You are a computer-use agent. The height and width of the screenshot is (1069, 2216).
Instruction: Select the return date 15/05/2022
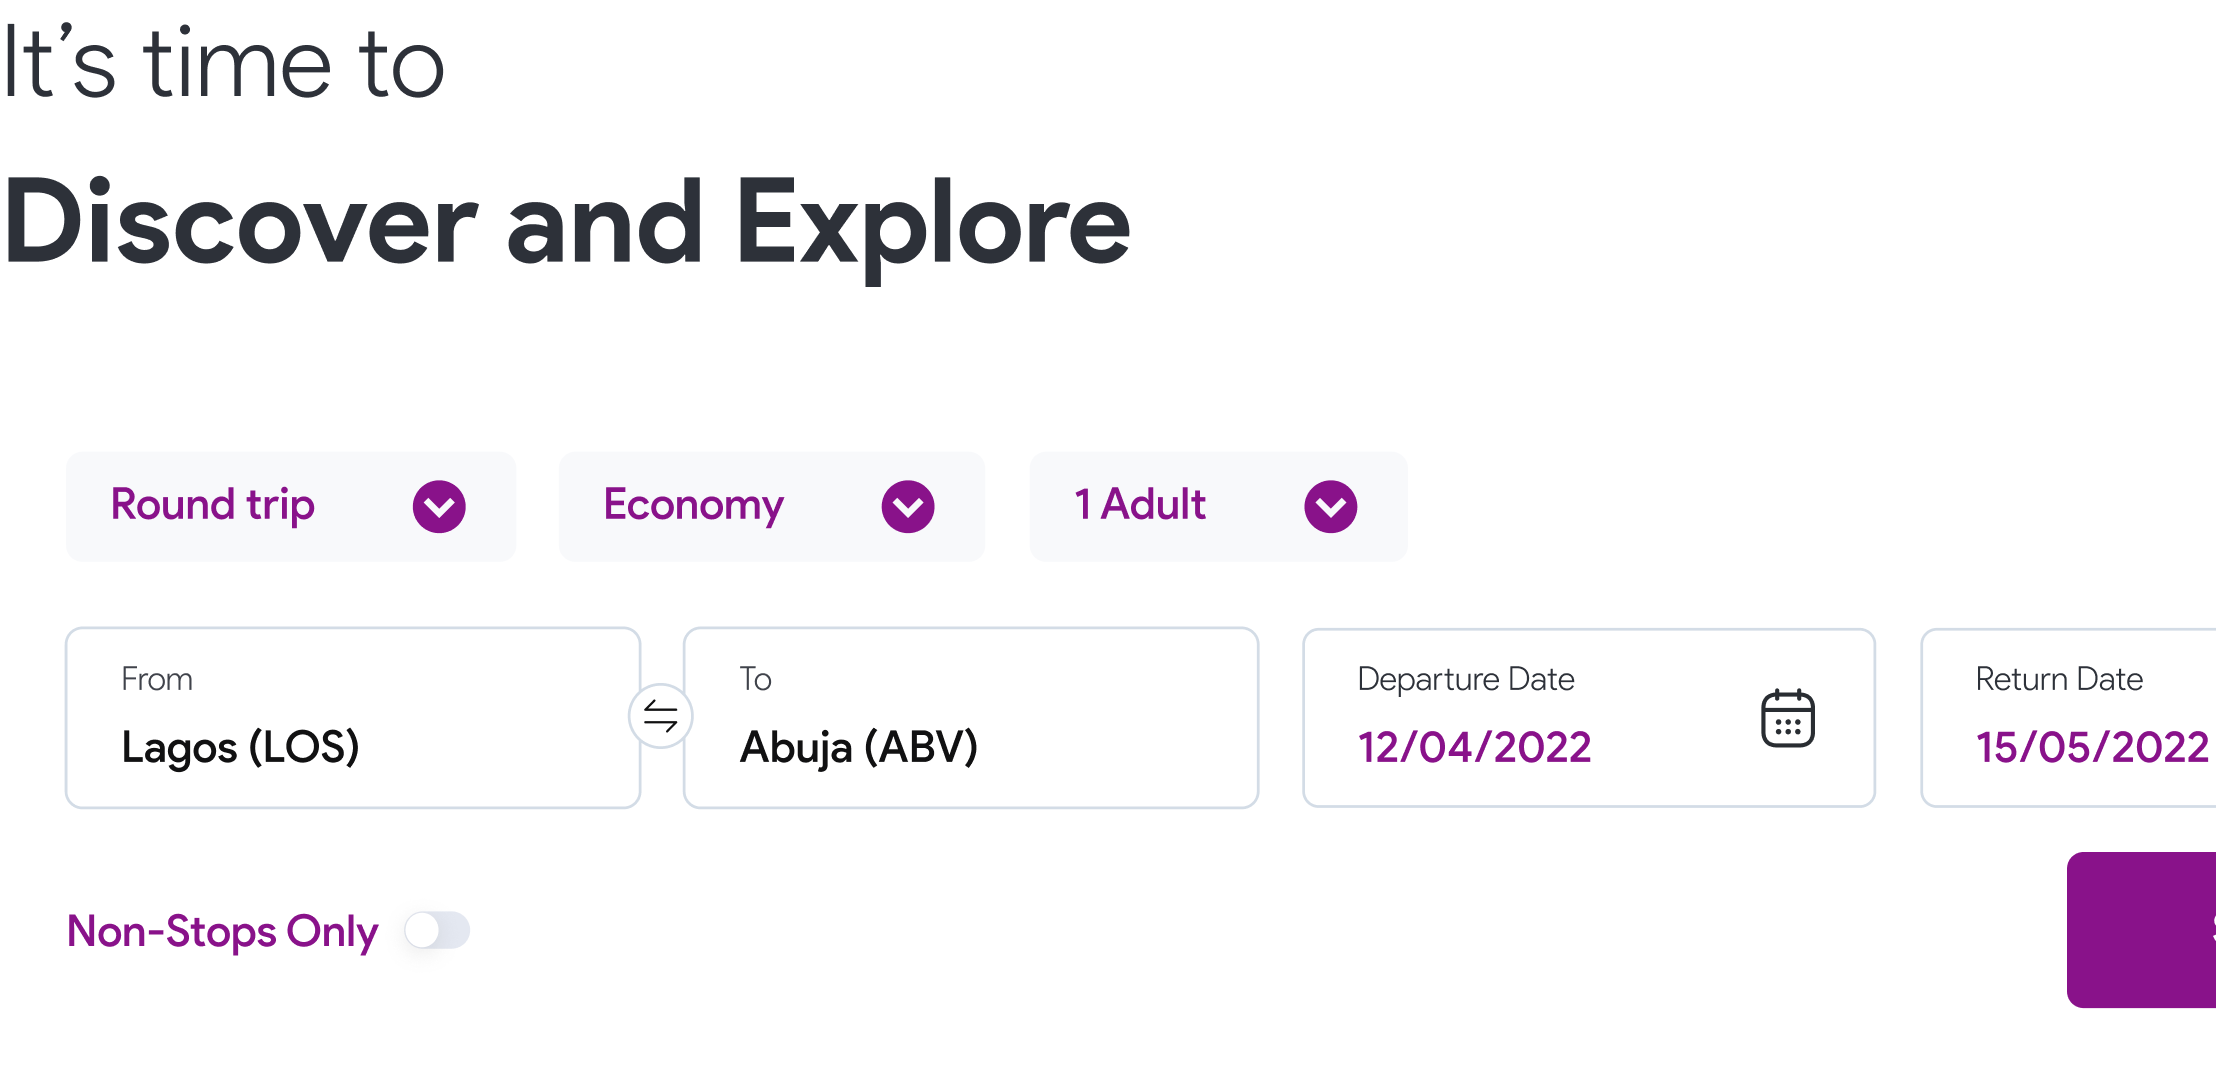pos(2092,747)
